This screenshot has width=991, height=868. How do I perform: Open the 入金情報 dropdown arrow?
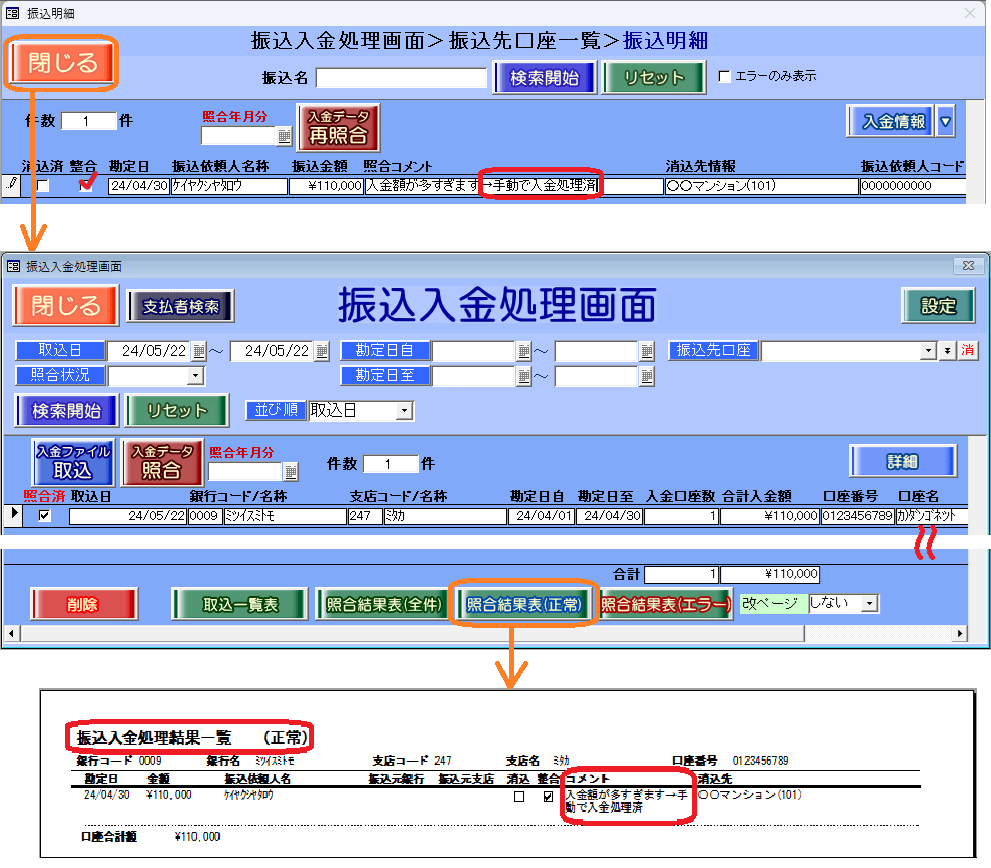(945, 122)
